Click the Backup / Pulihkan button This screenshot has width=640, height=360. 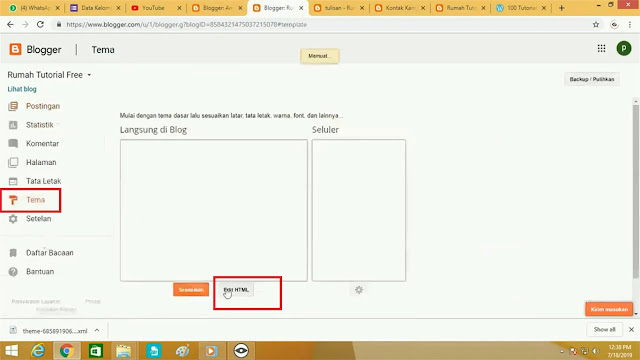pos(592,79)
